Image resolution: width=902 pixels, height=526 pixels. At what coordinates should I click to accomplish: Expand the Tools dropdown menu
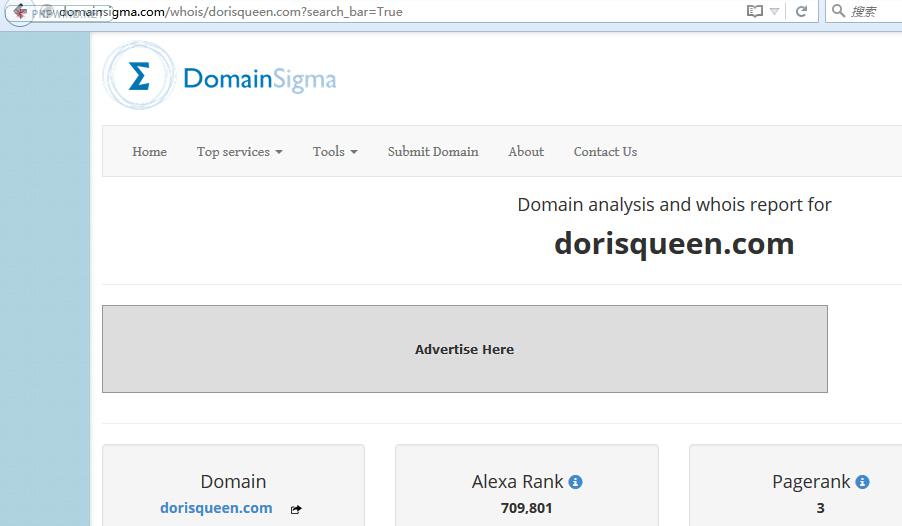pyautogui.click(x=335, y=152)
